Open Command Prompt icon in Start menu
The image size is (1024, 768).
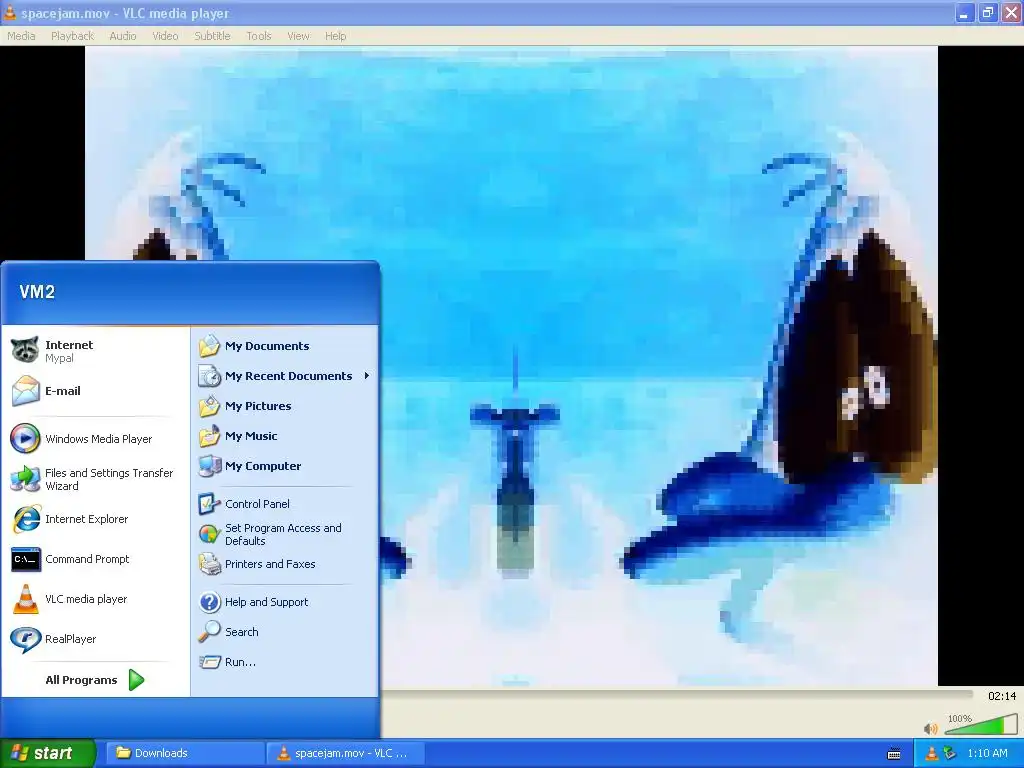click(25, 559)
